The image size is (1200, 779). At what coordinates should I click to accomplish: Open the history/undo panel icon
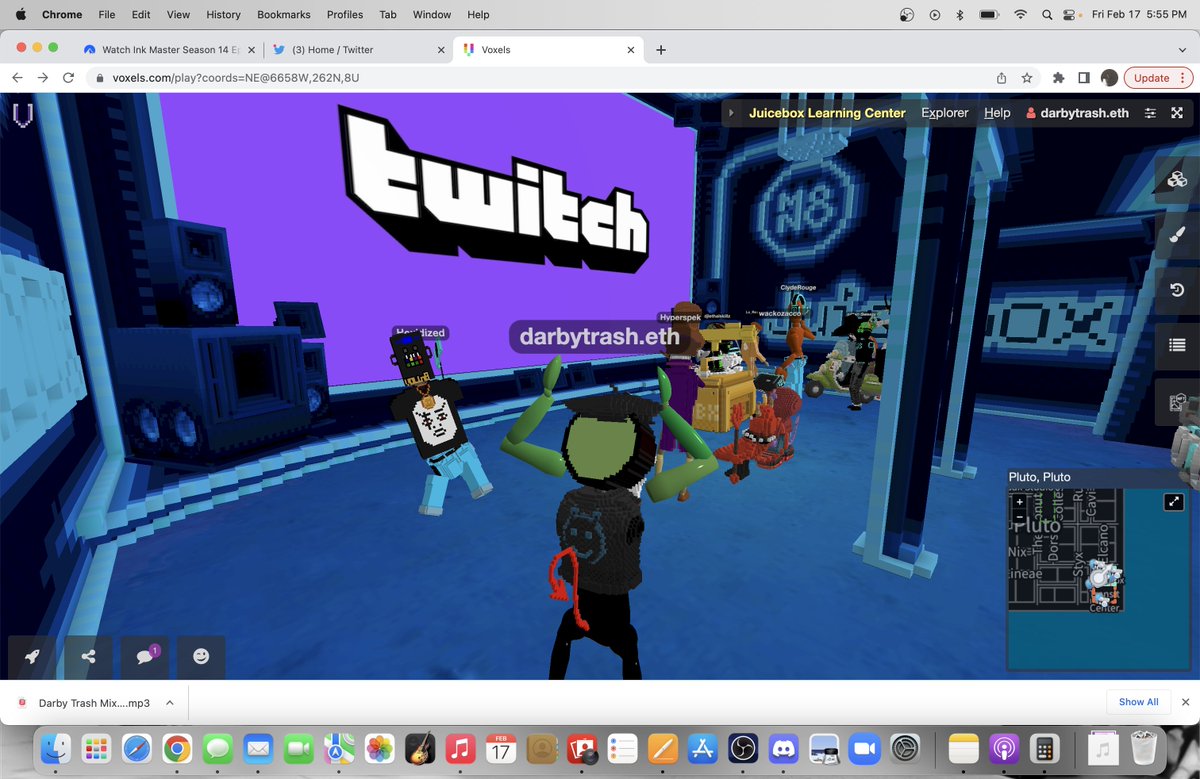1177,290
